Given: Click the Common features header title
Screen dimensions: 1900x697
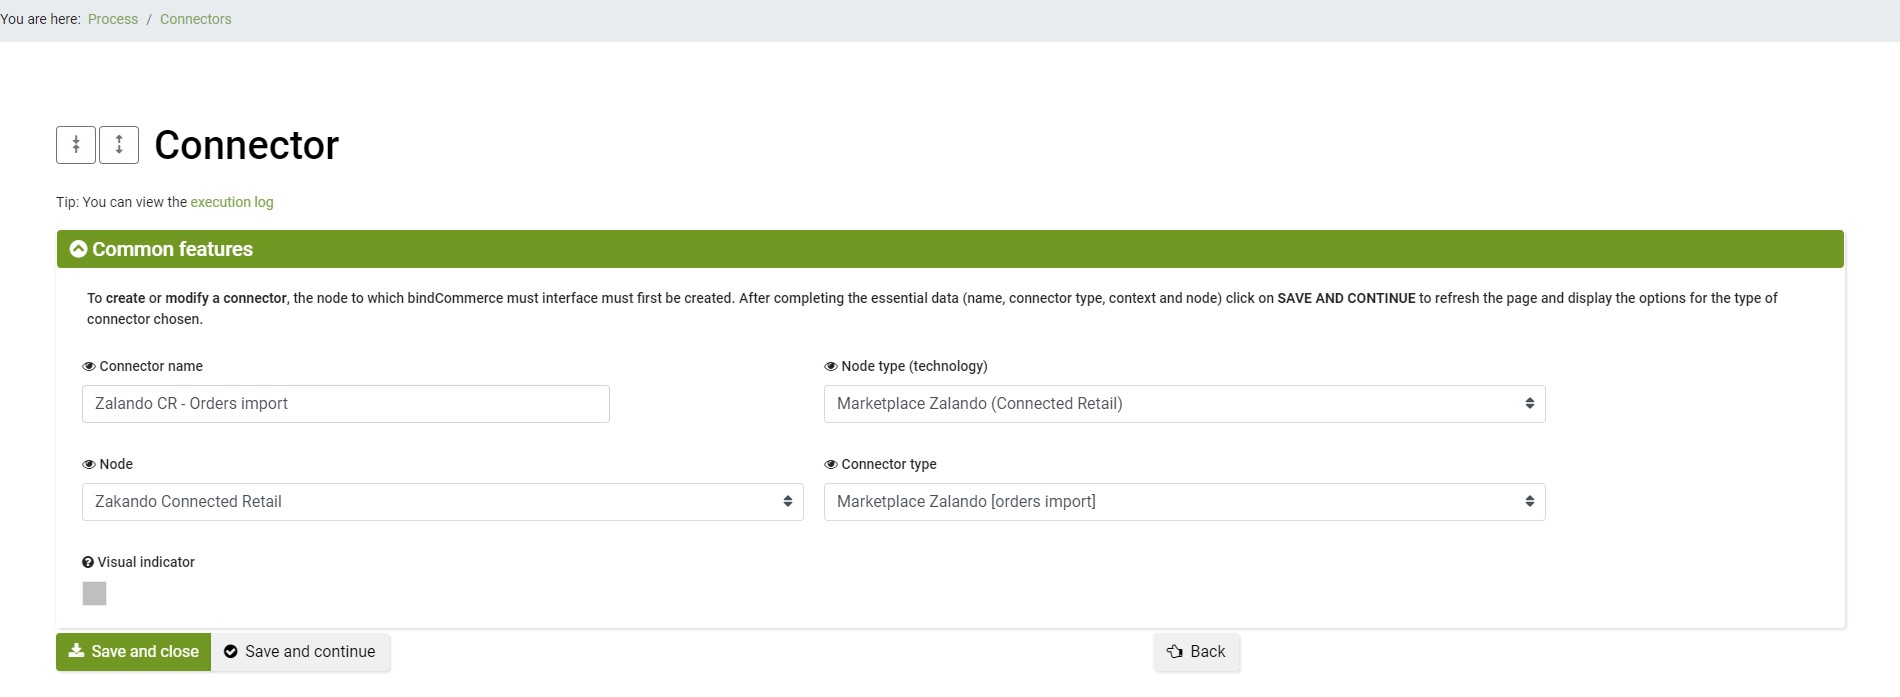Looking at the screenshot, I should pyautogui.click(x=173, y=249).
